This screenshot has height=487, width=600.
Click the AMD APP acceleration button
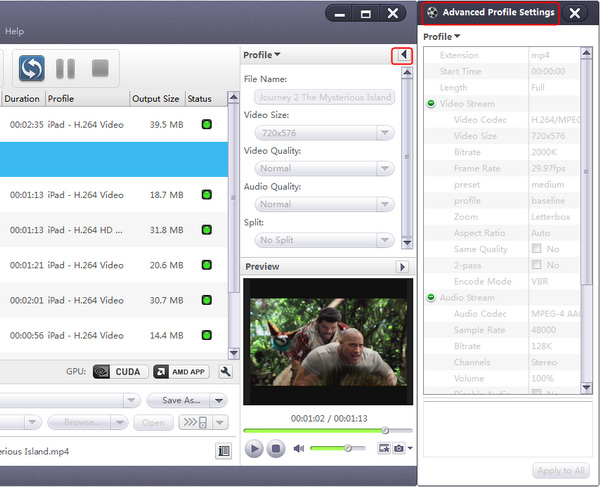point(180,372)
